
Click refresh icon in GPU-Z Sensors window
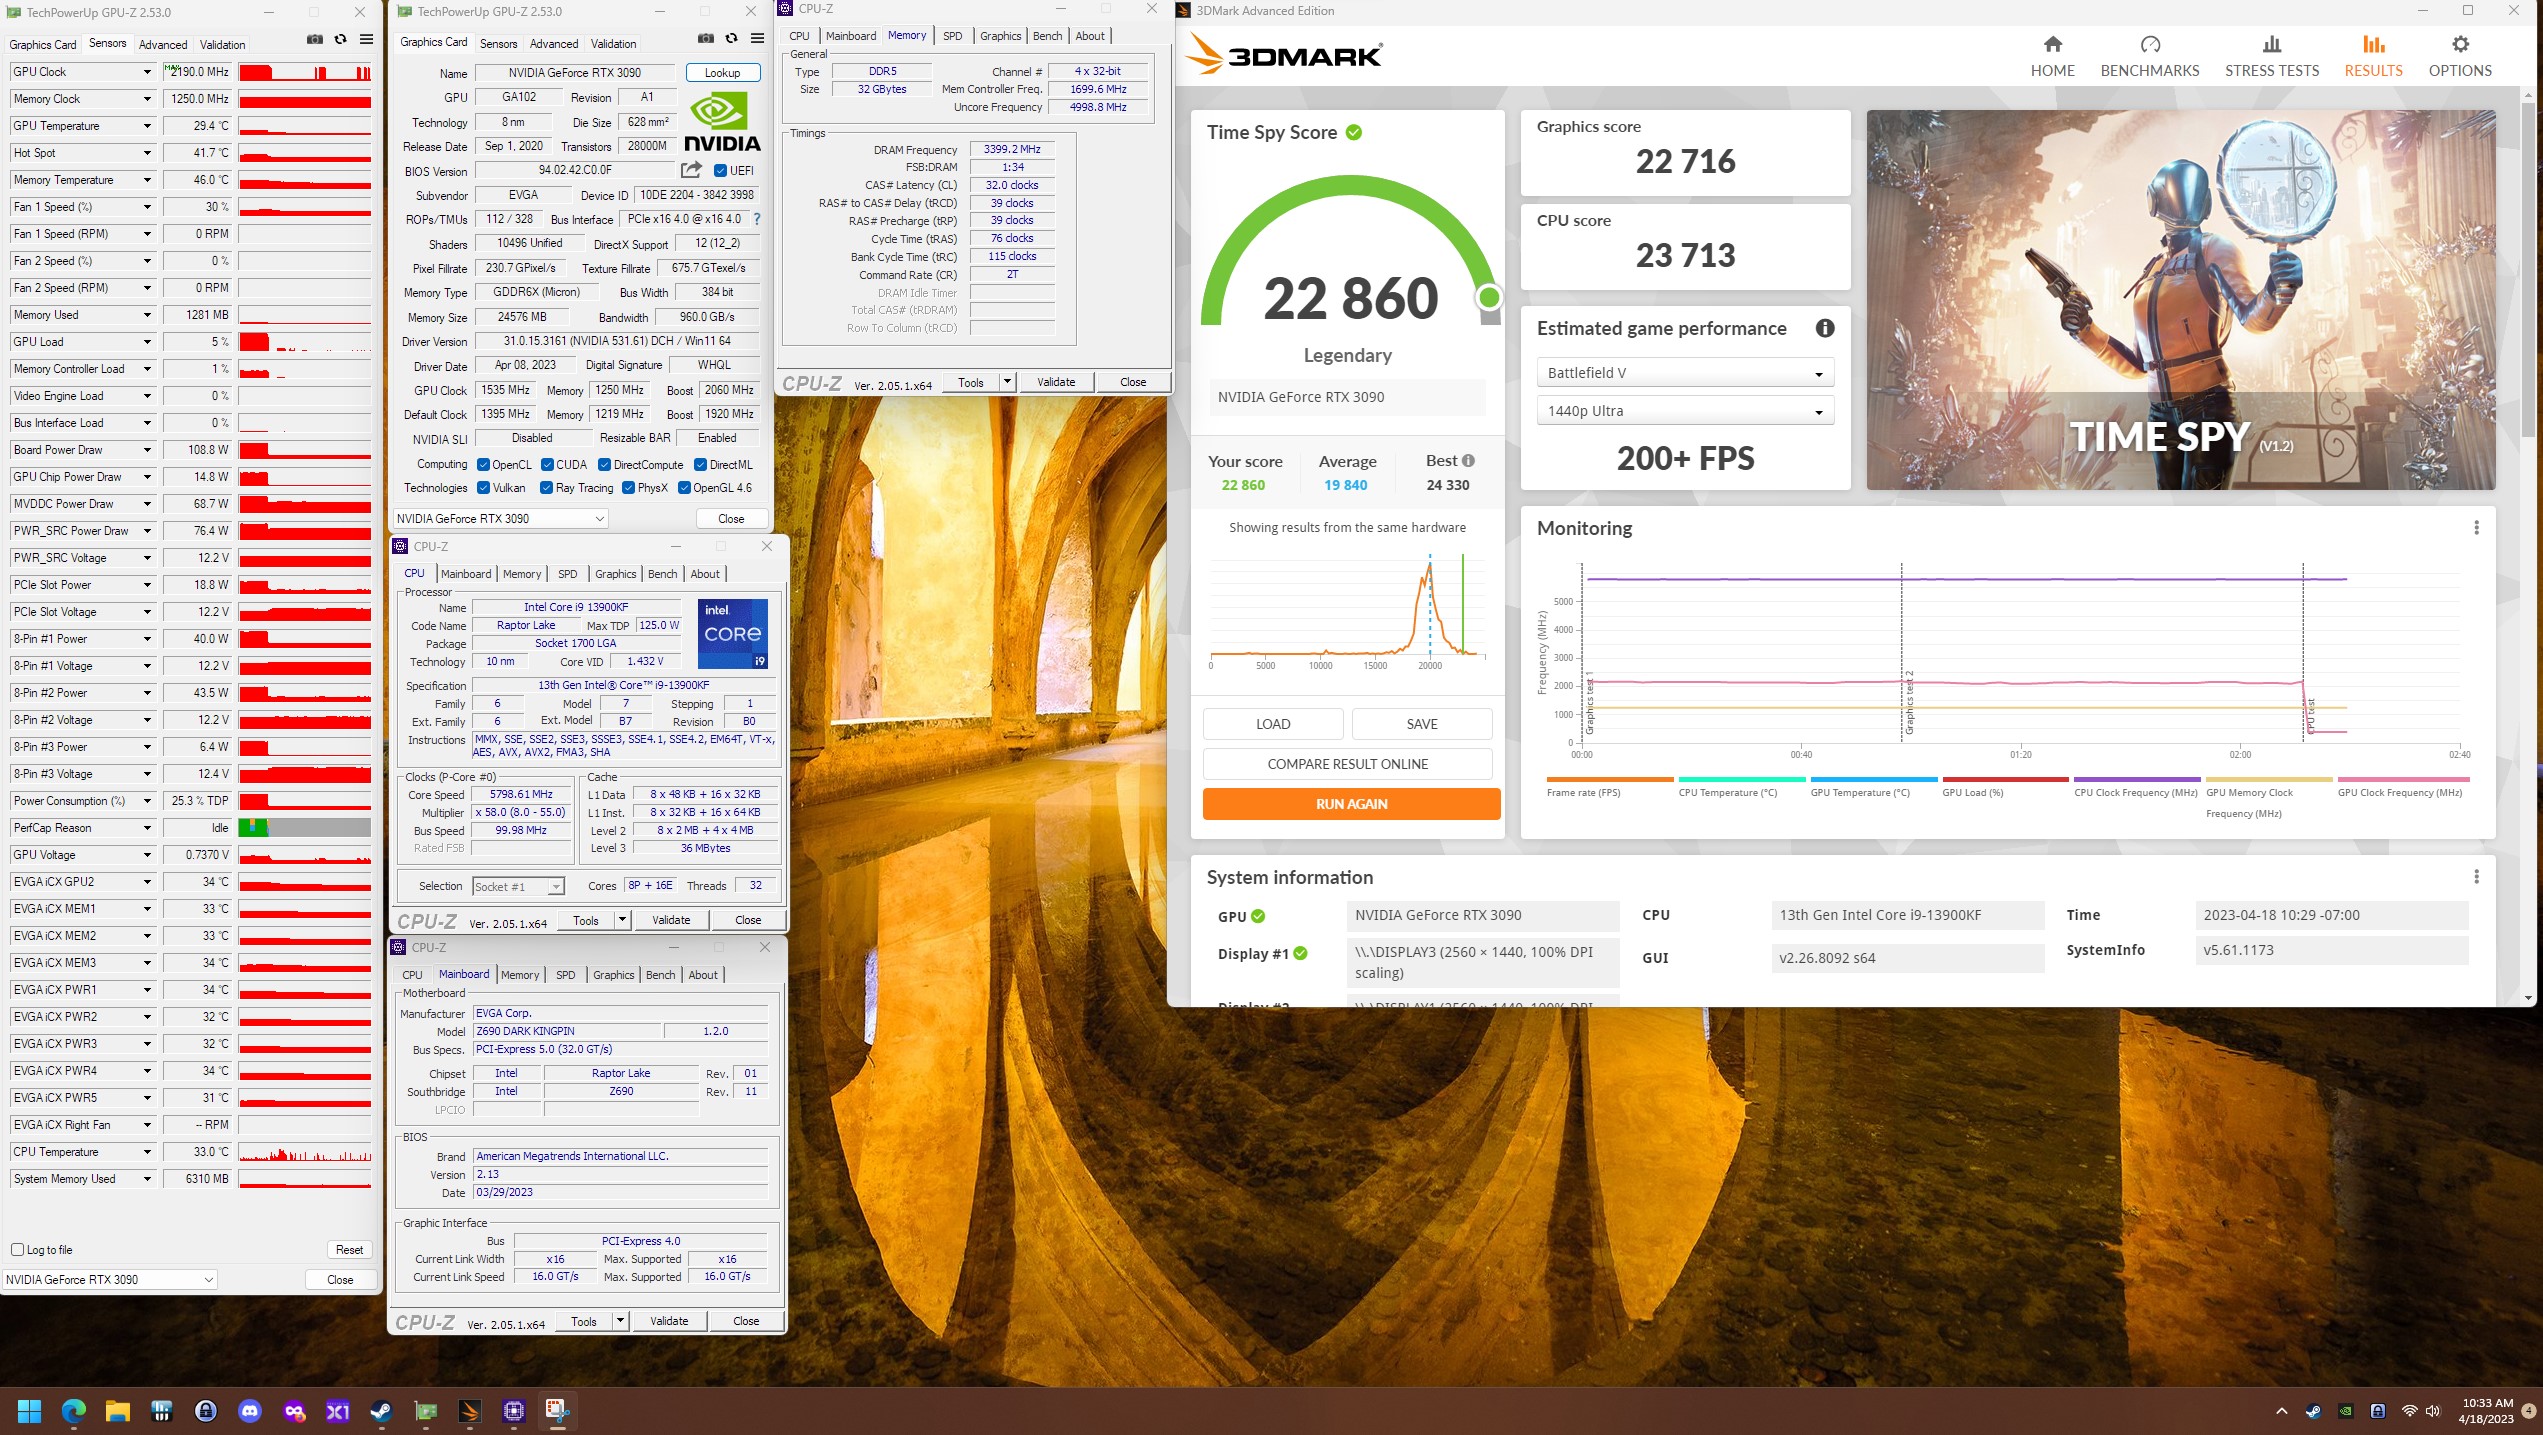click(x=341, y=40)
